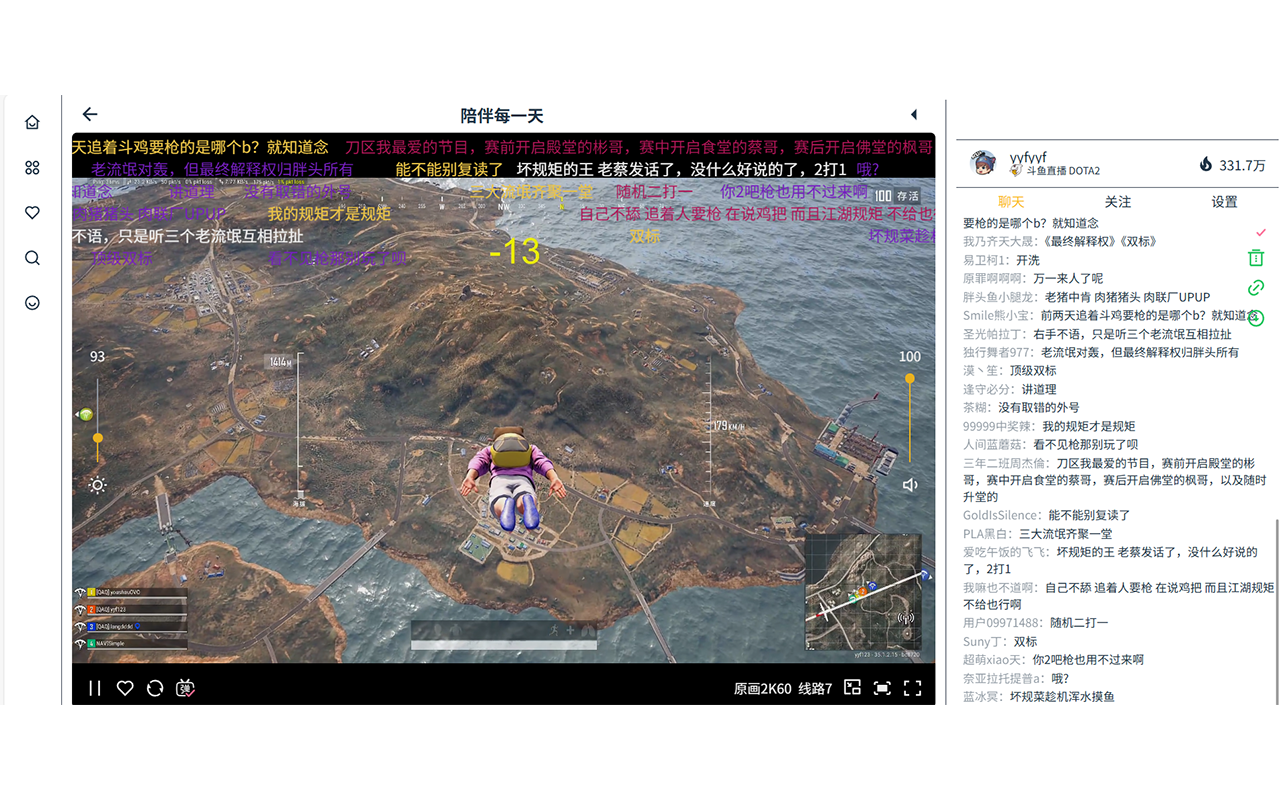This screenshot has height=800, width=1280.
Task: Copy the link with green chain icon
Action: coord(1256,288)
